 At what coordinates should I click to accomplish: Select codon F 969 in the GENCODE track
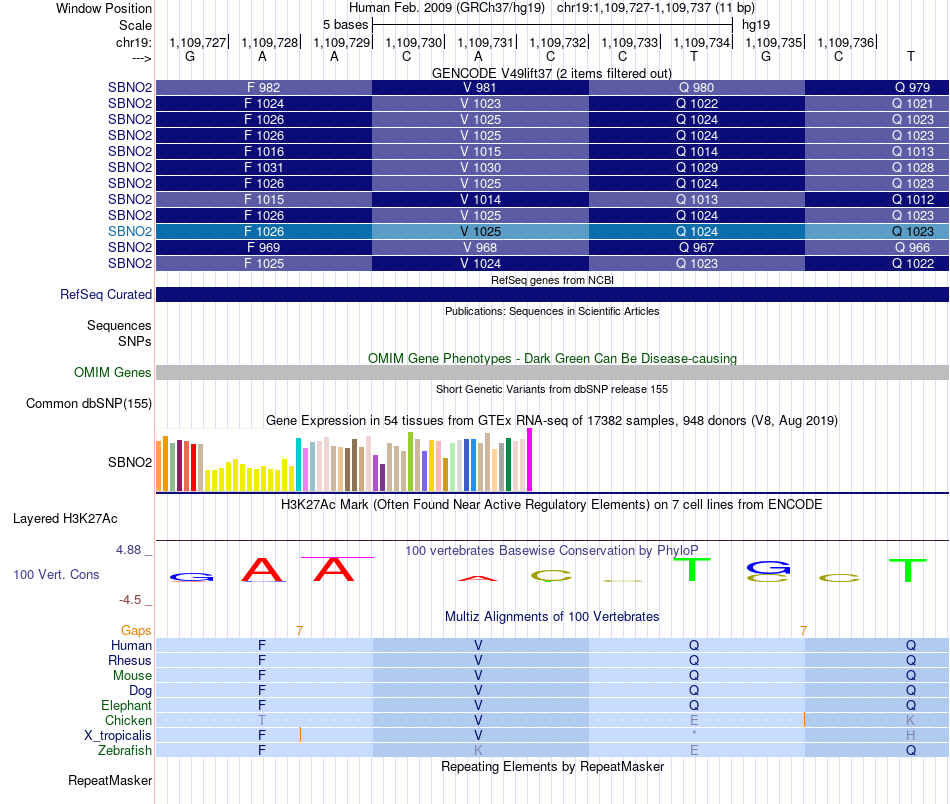pos(264,247)
